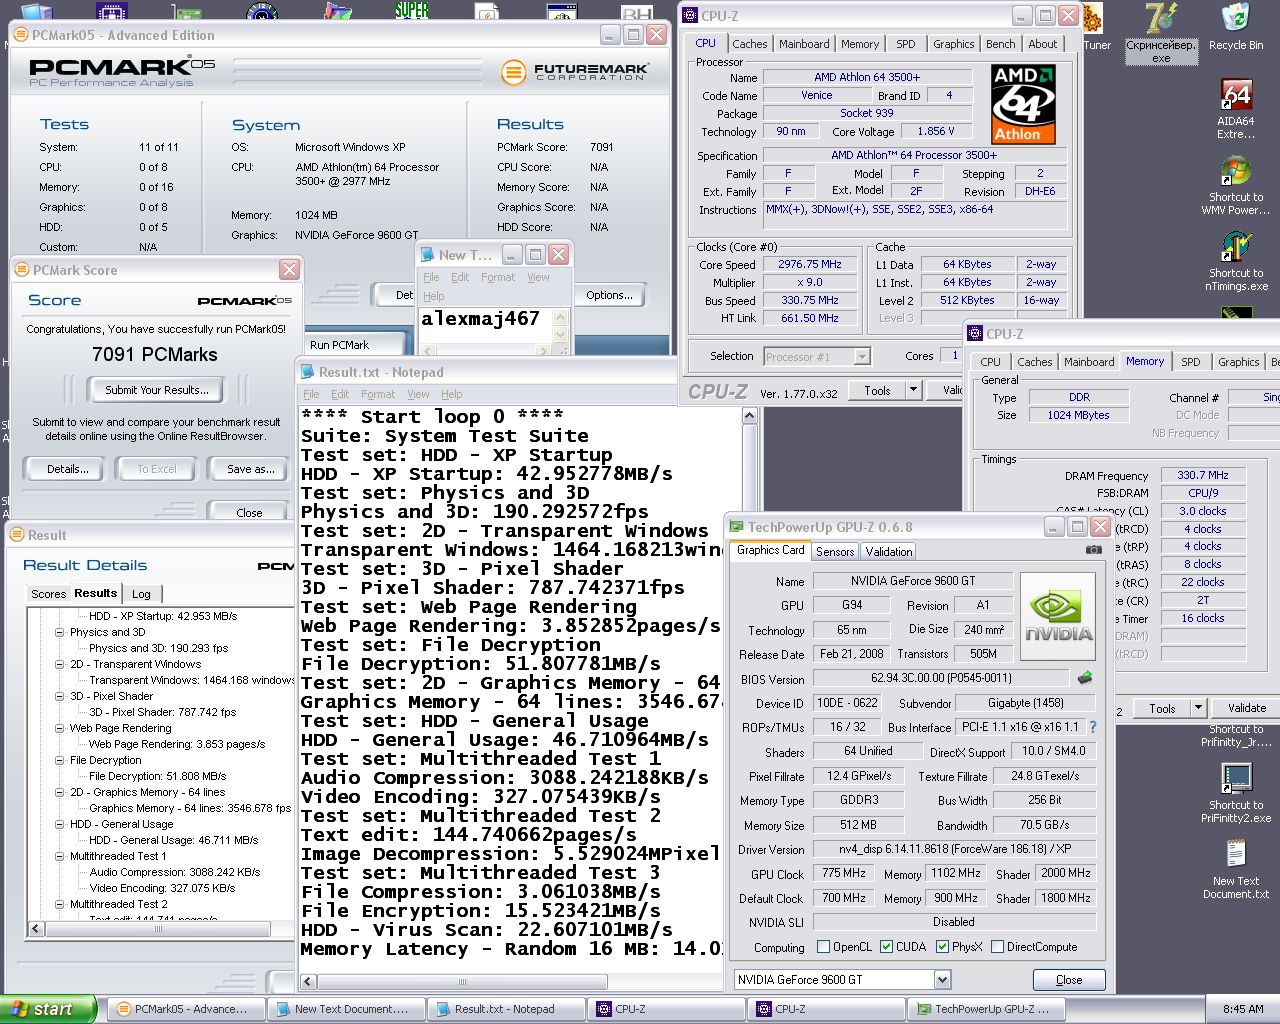The height and width of the screenshot is (1024, 1280).
Task: Open the Processor #1 selection dropdown
Action: pyautogui.click(x=862, y=356)
